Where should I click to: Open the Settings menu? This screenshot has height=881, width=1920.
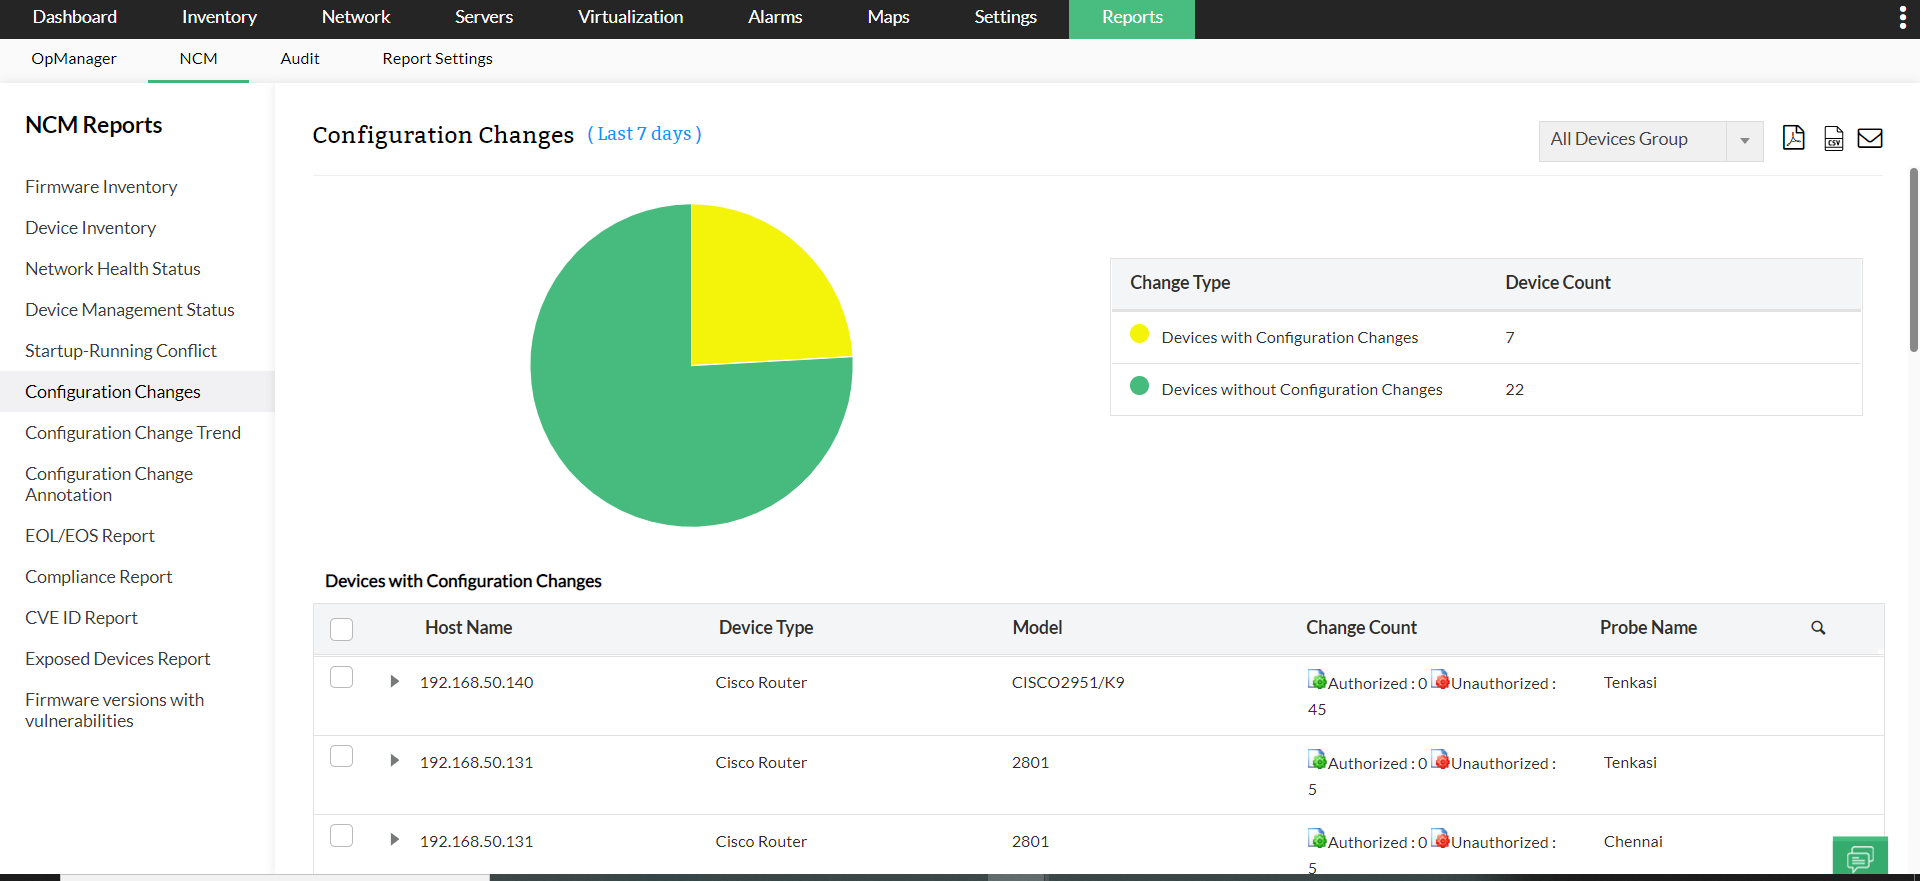1005,17
